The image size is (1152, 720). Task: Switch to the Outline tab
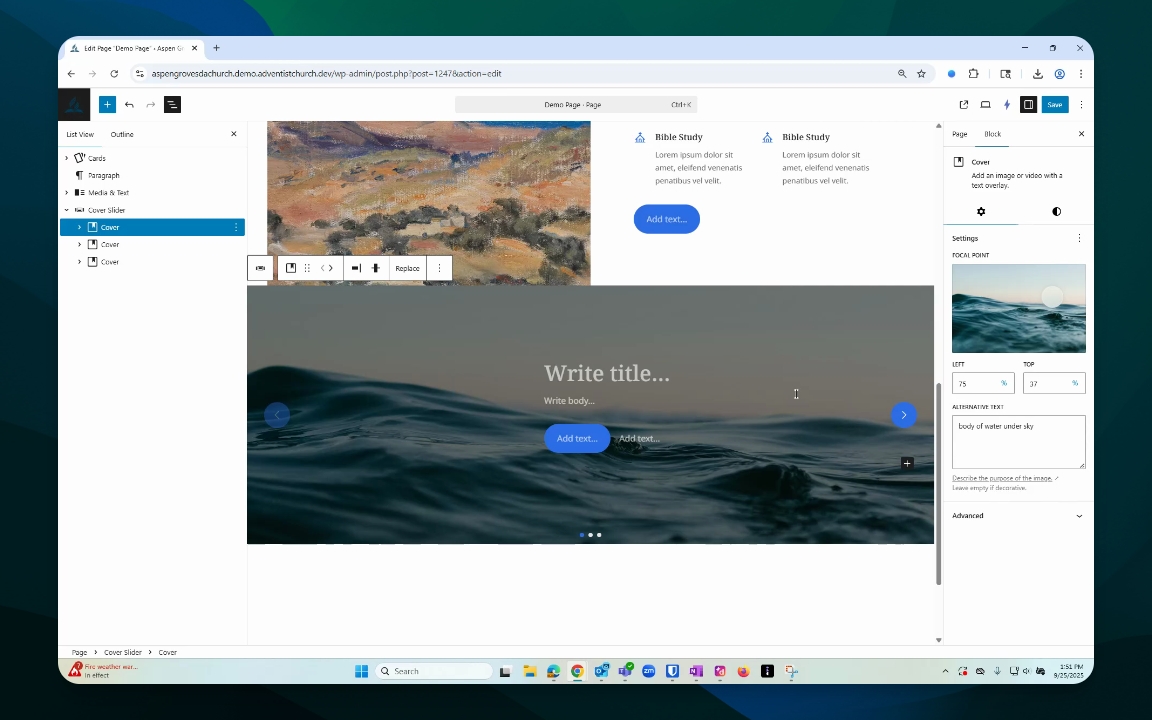122,134
